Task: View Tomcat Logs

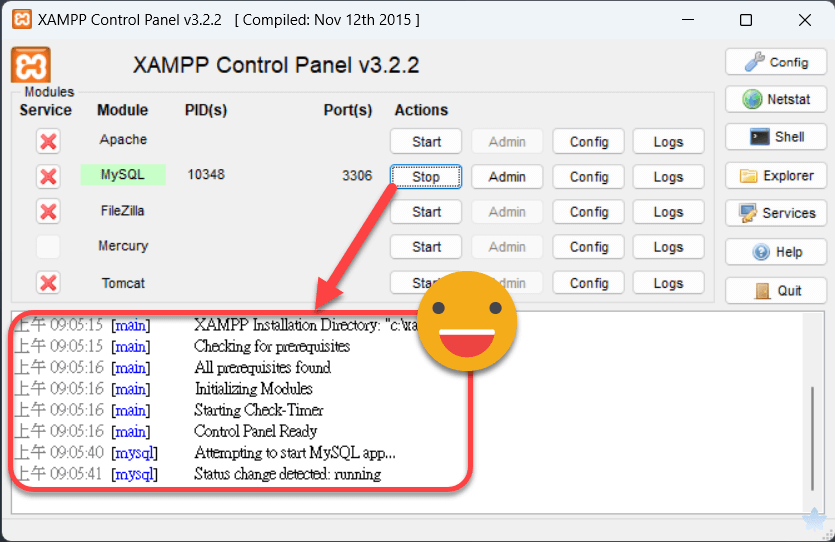Action: [x=668, y=283]
